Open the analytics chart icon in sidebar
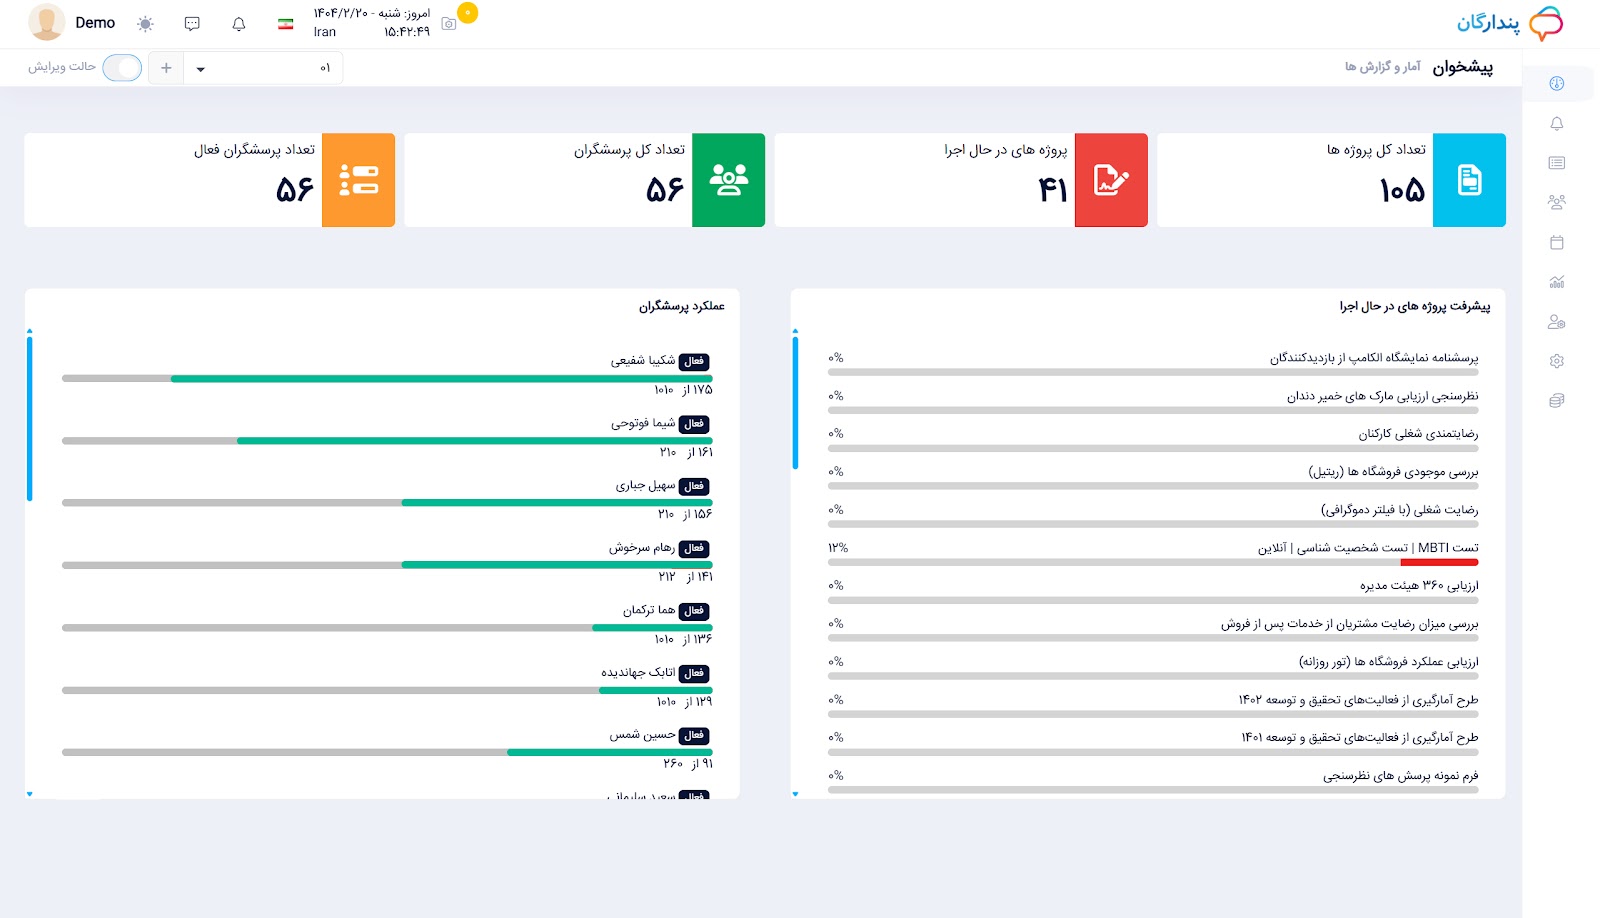Screen dimensions: 1600x918 [1556, 282]
